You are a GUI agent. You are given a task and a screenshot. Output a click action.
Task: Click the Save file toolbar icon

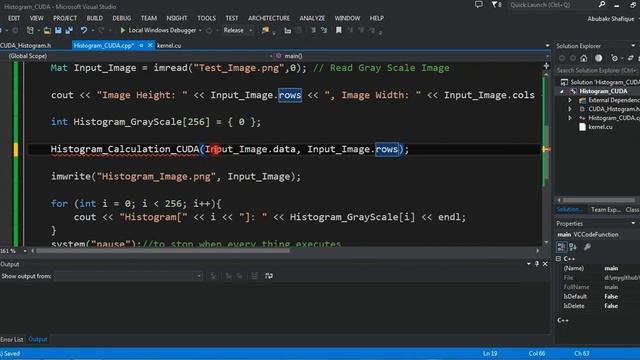[58, 30]
